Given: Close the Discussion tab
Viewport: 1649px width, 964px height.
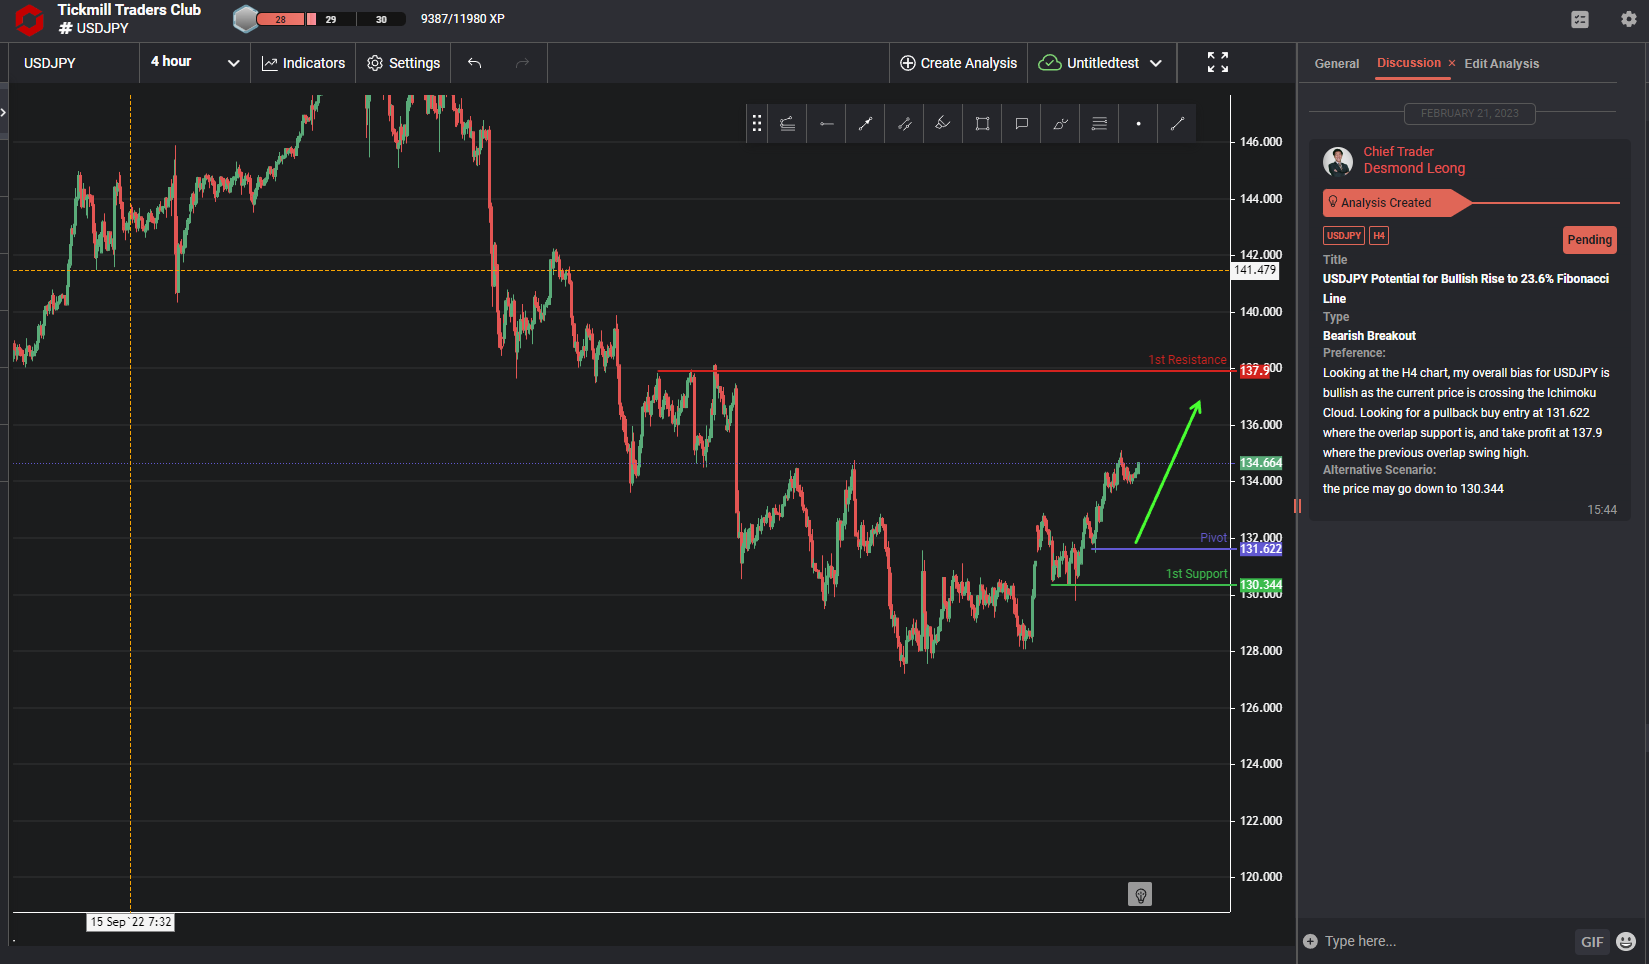Looking at the screenshot, I should point(1452,63).
